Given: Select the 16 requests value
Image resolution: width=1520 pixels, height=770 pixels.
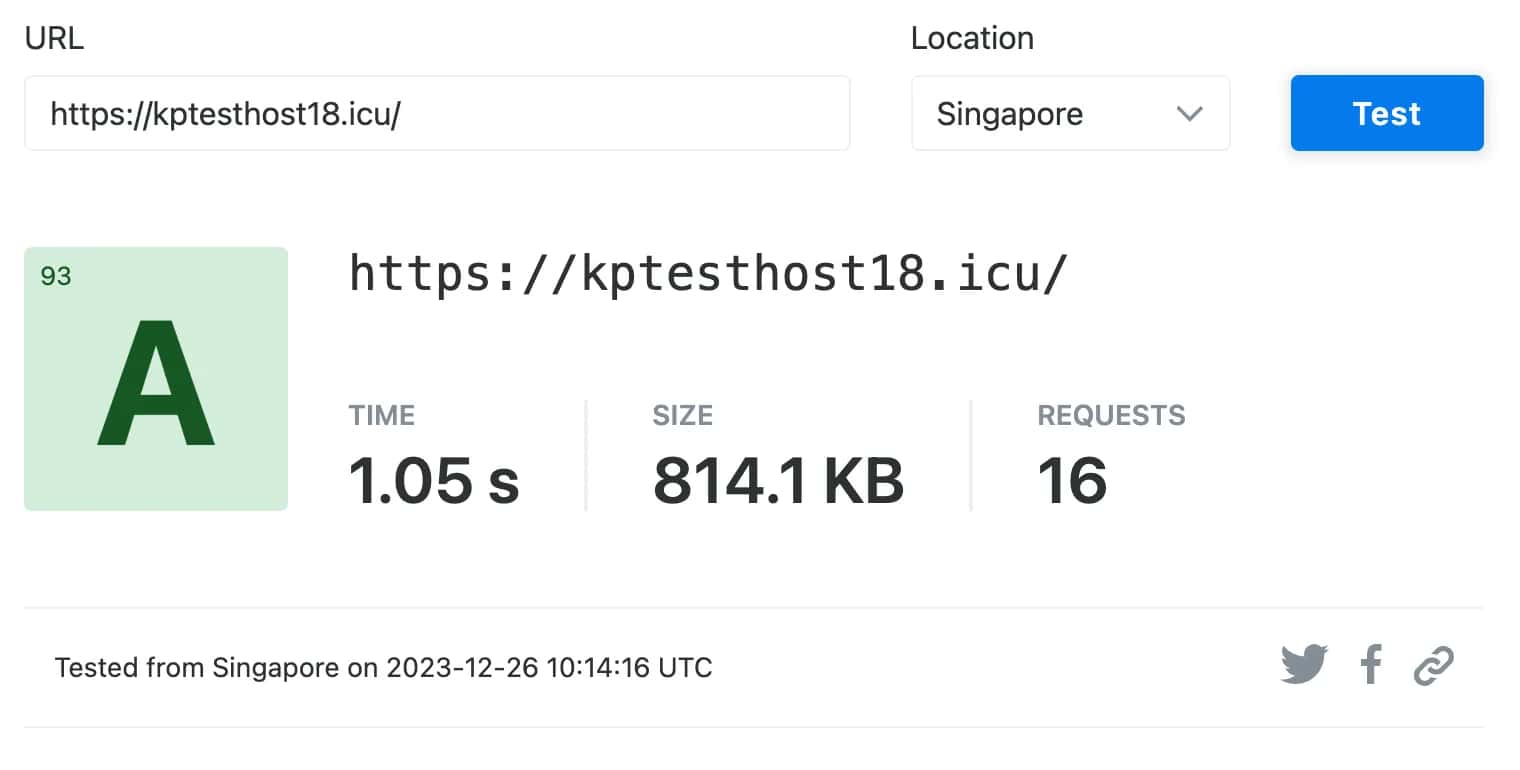Looking at the screenshot, I should click(1072, 480).
